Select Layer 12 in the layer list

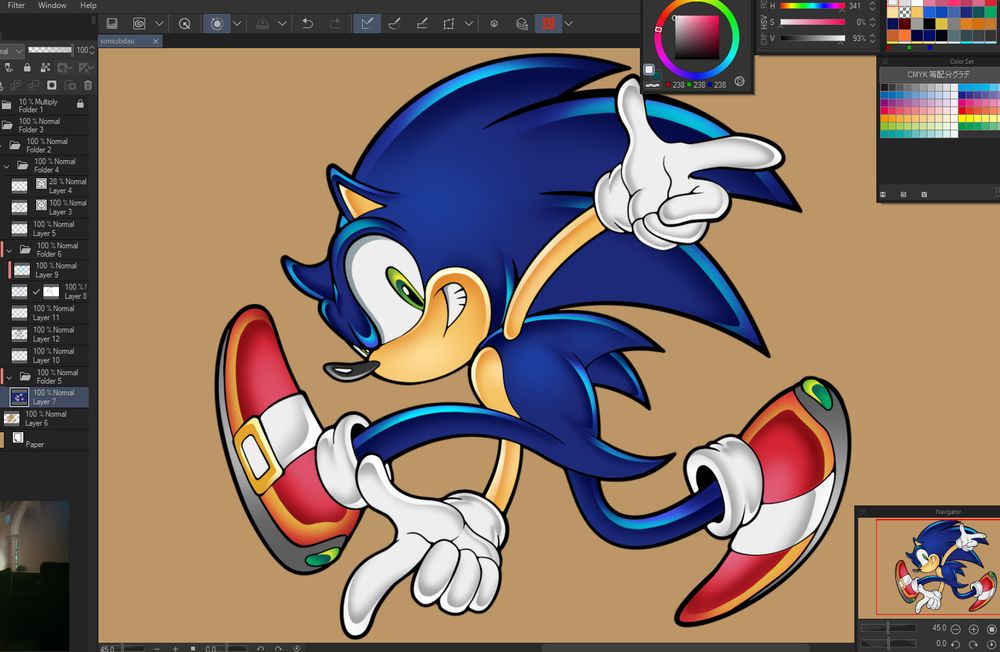click(45, 334)
